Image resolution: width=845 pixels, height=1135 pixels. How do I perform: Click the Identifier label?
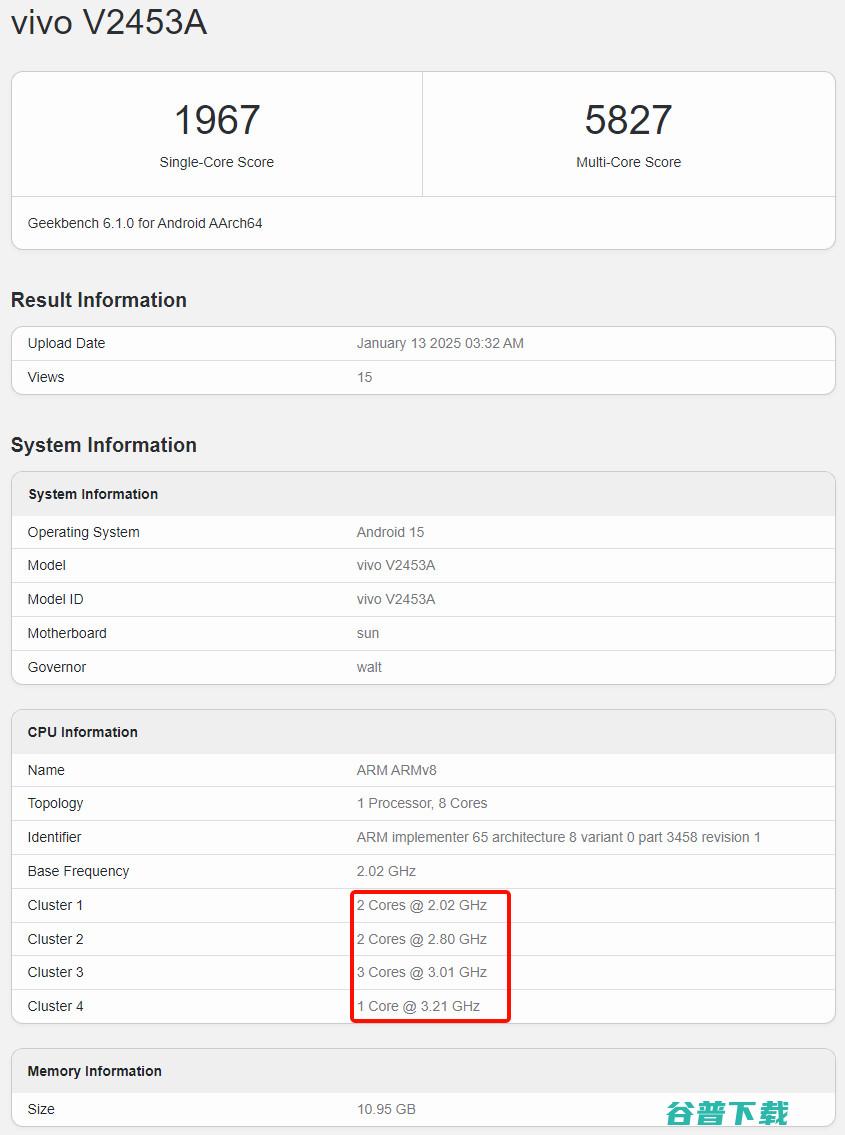[54, 837]
